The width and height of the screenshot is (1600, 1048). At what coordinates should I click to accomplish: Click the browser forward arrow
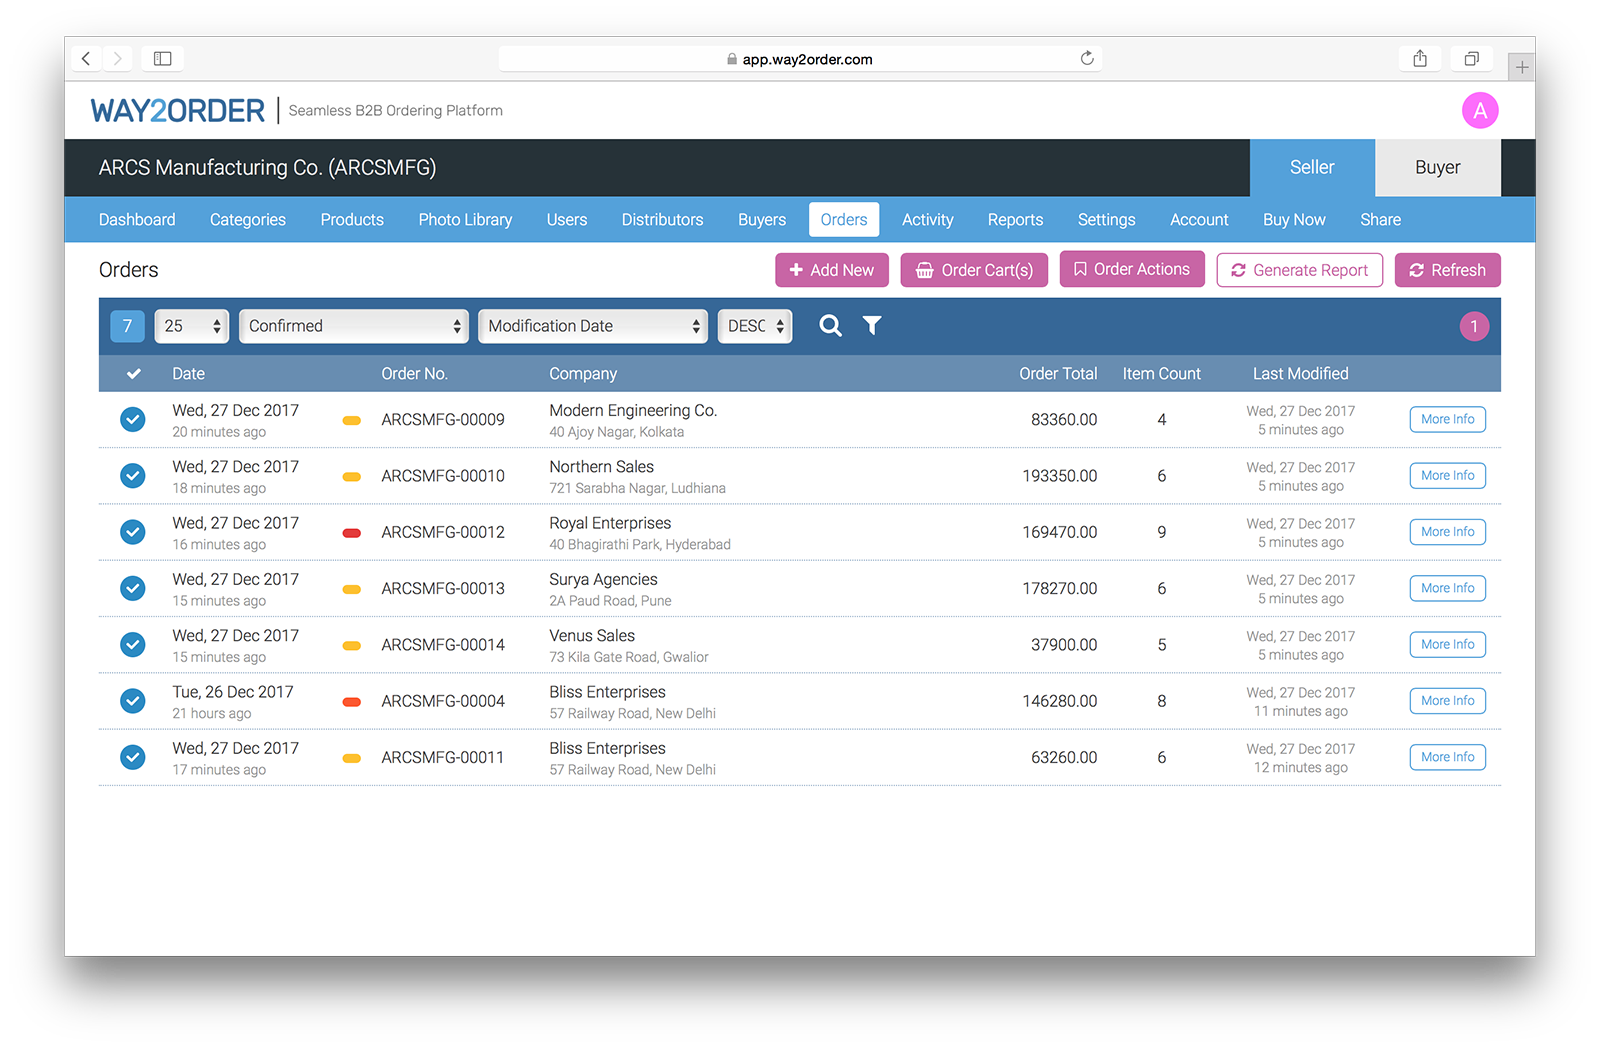tap(117, 59)
